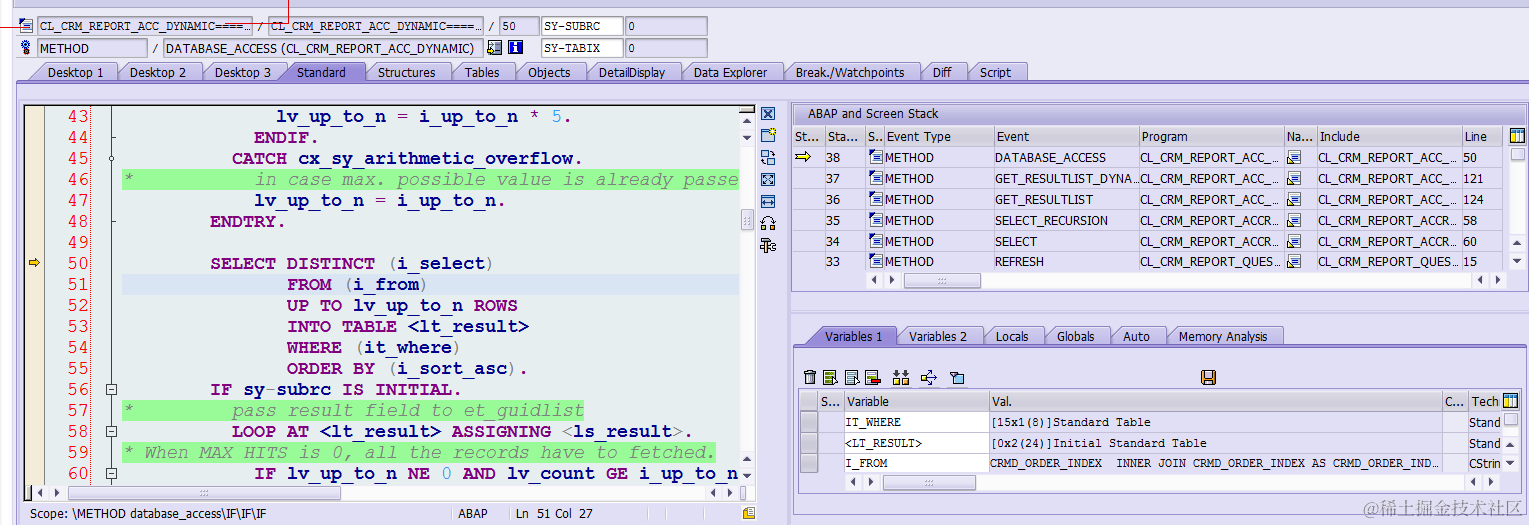
Task: Open the Break./Watchpoints tab
Action: point(850,72)
